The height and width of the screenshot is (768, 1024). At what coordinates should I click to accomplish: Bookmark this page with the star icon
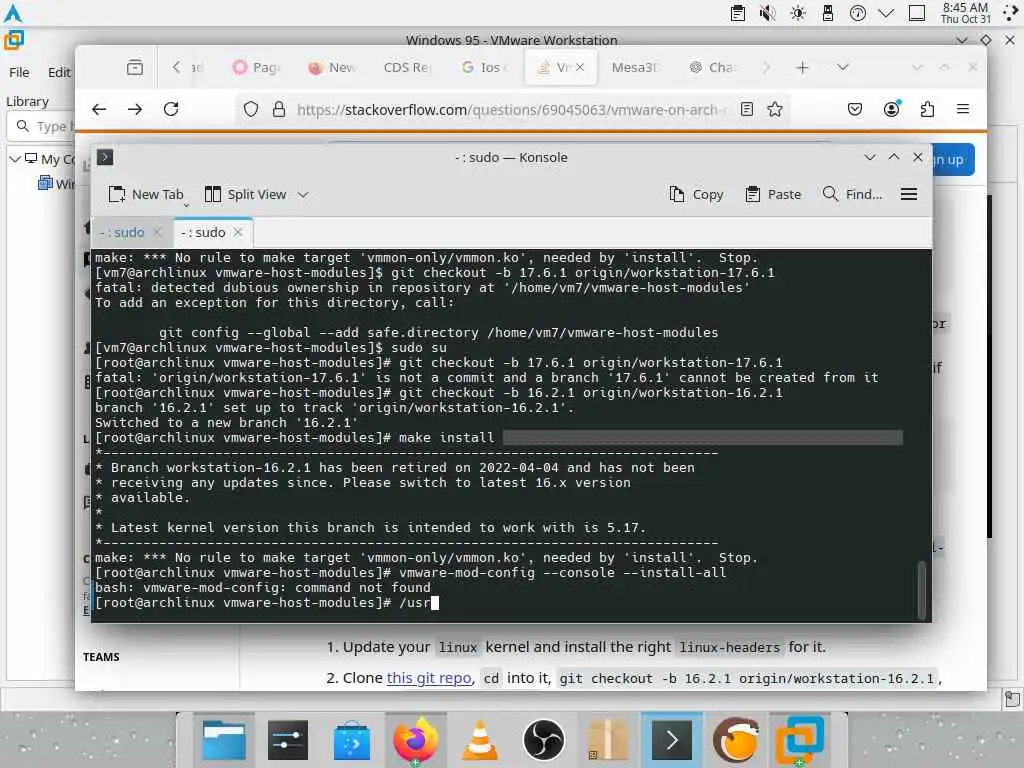click(x=775, y=109)
